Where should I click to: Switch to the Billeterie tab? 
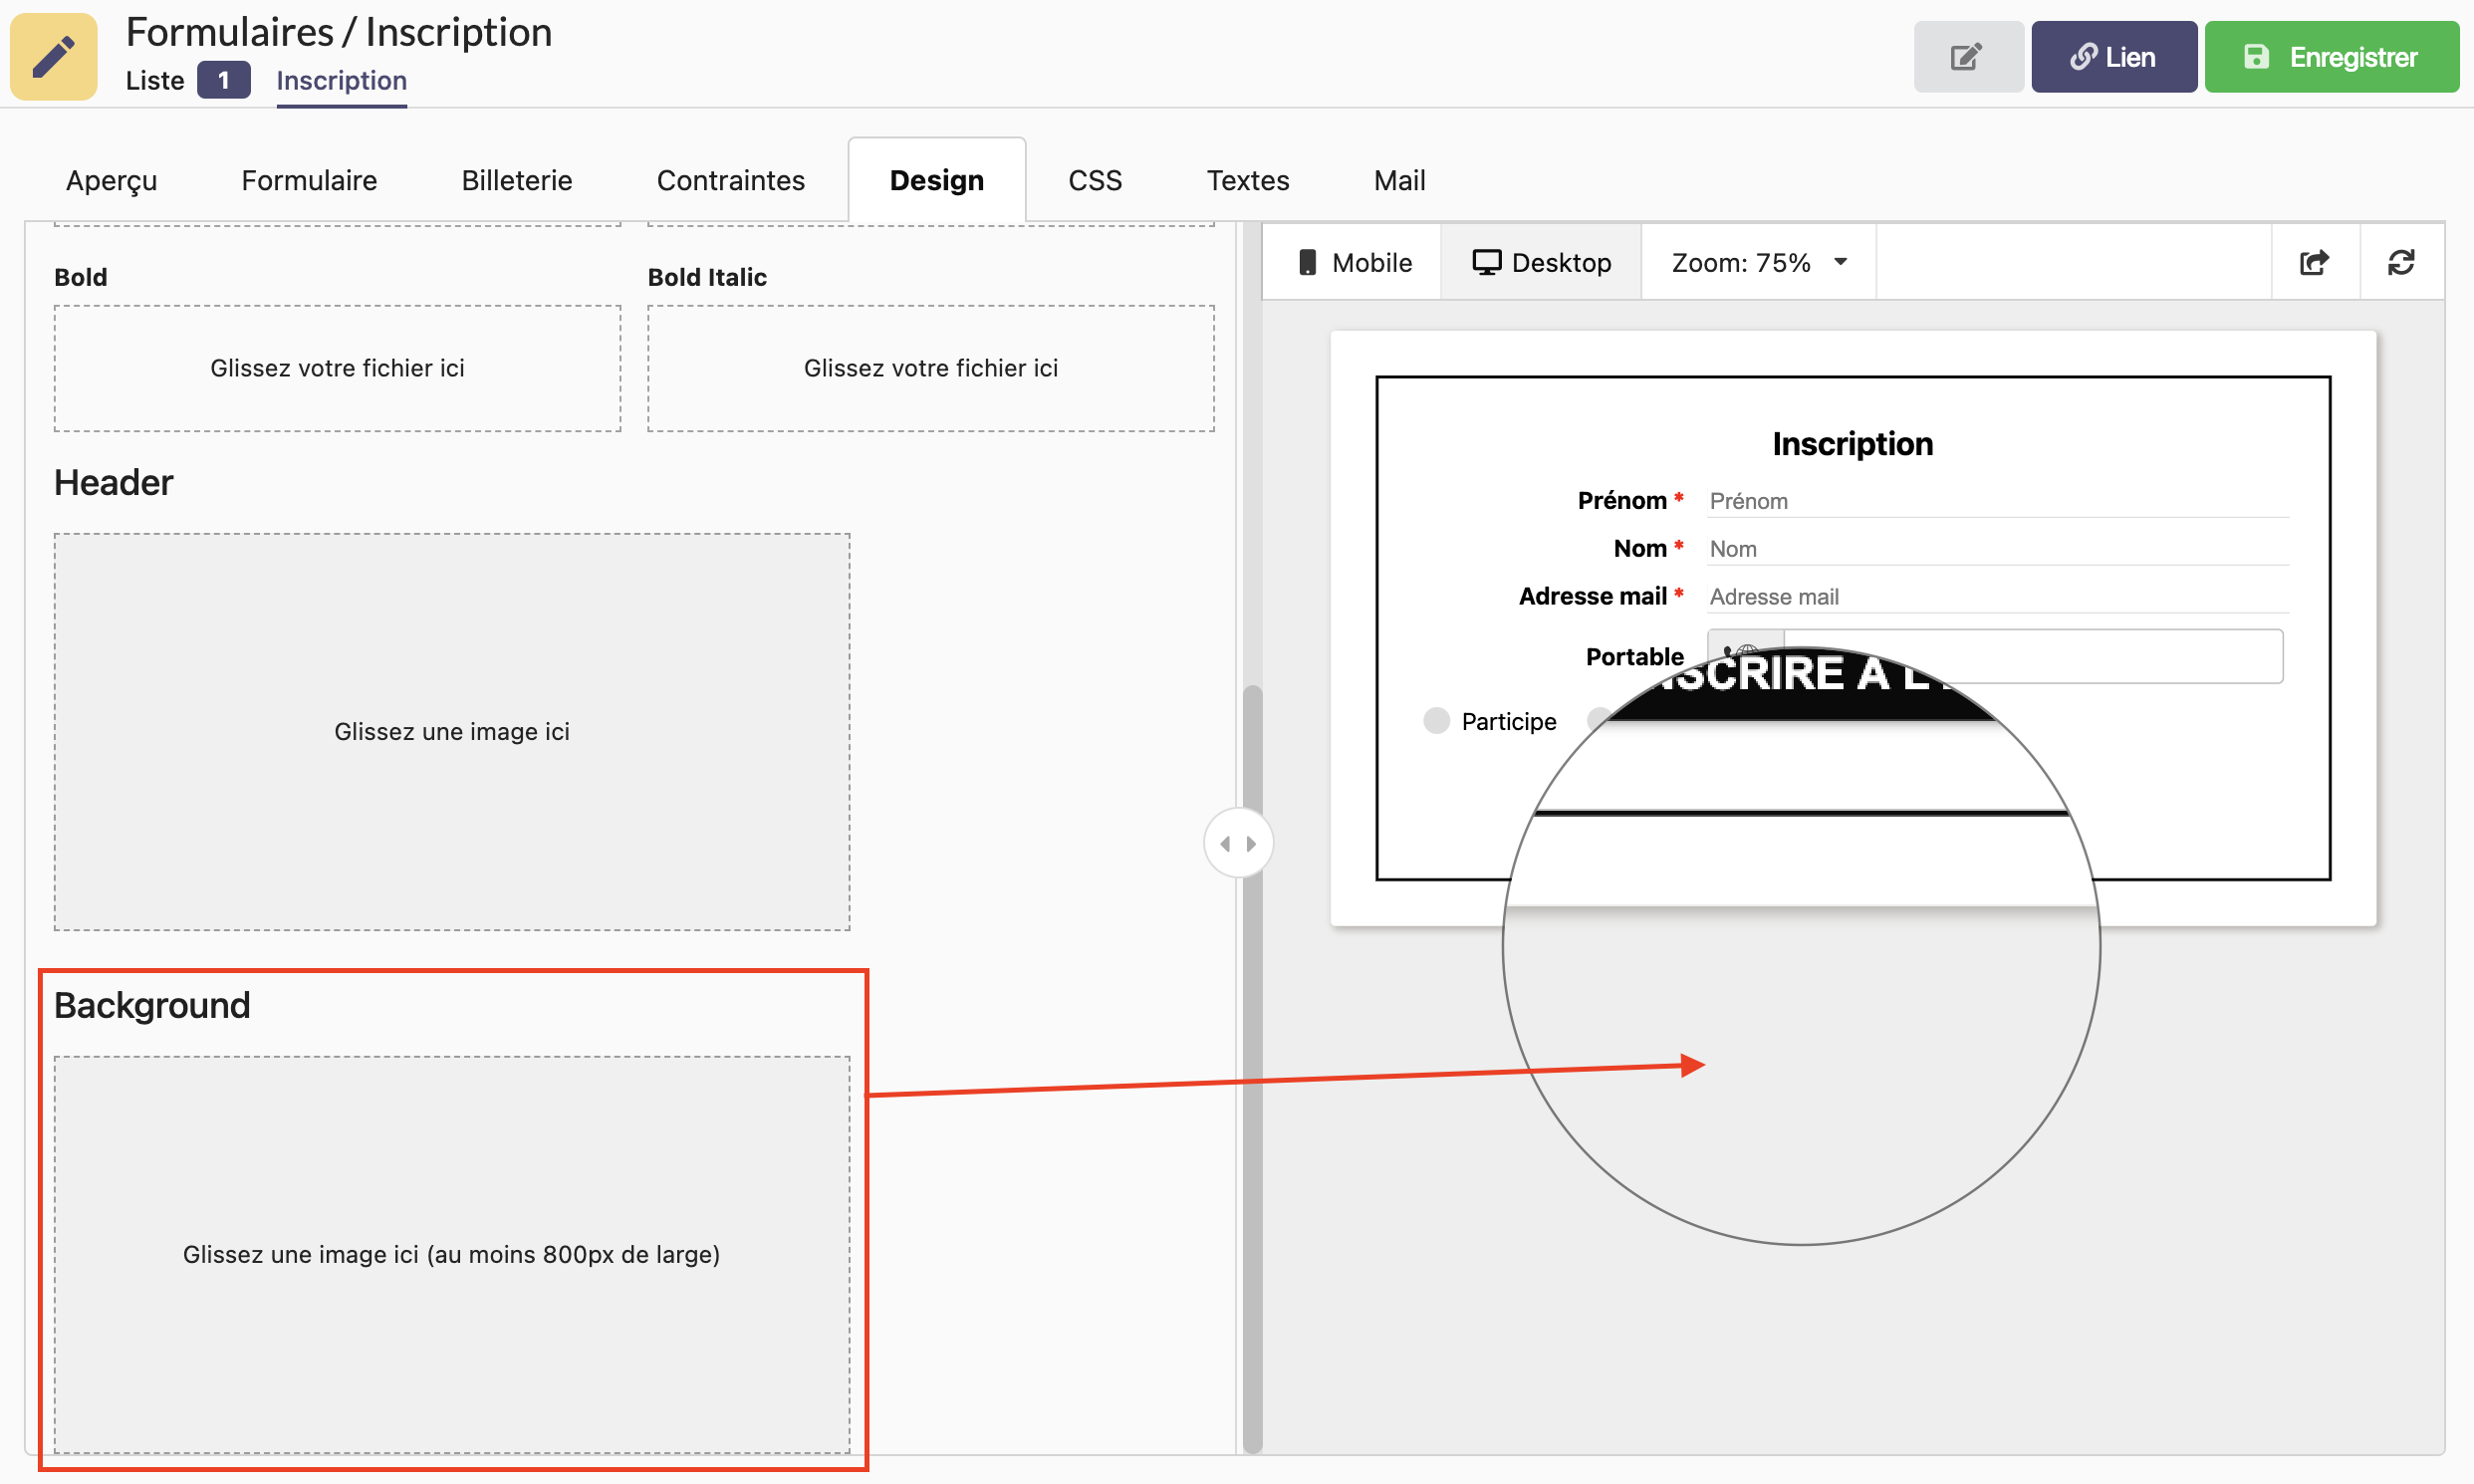(x=516, y=181)
